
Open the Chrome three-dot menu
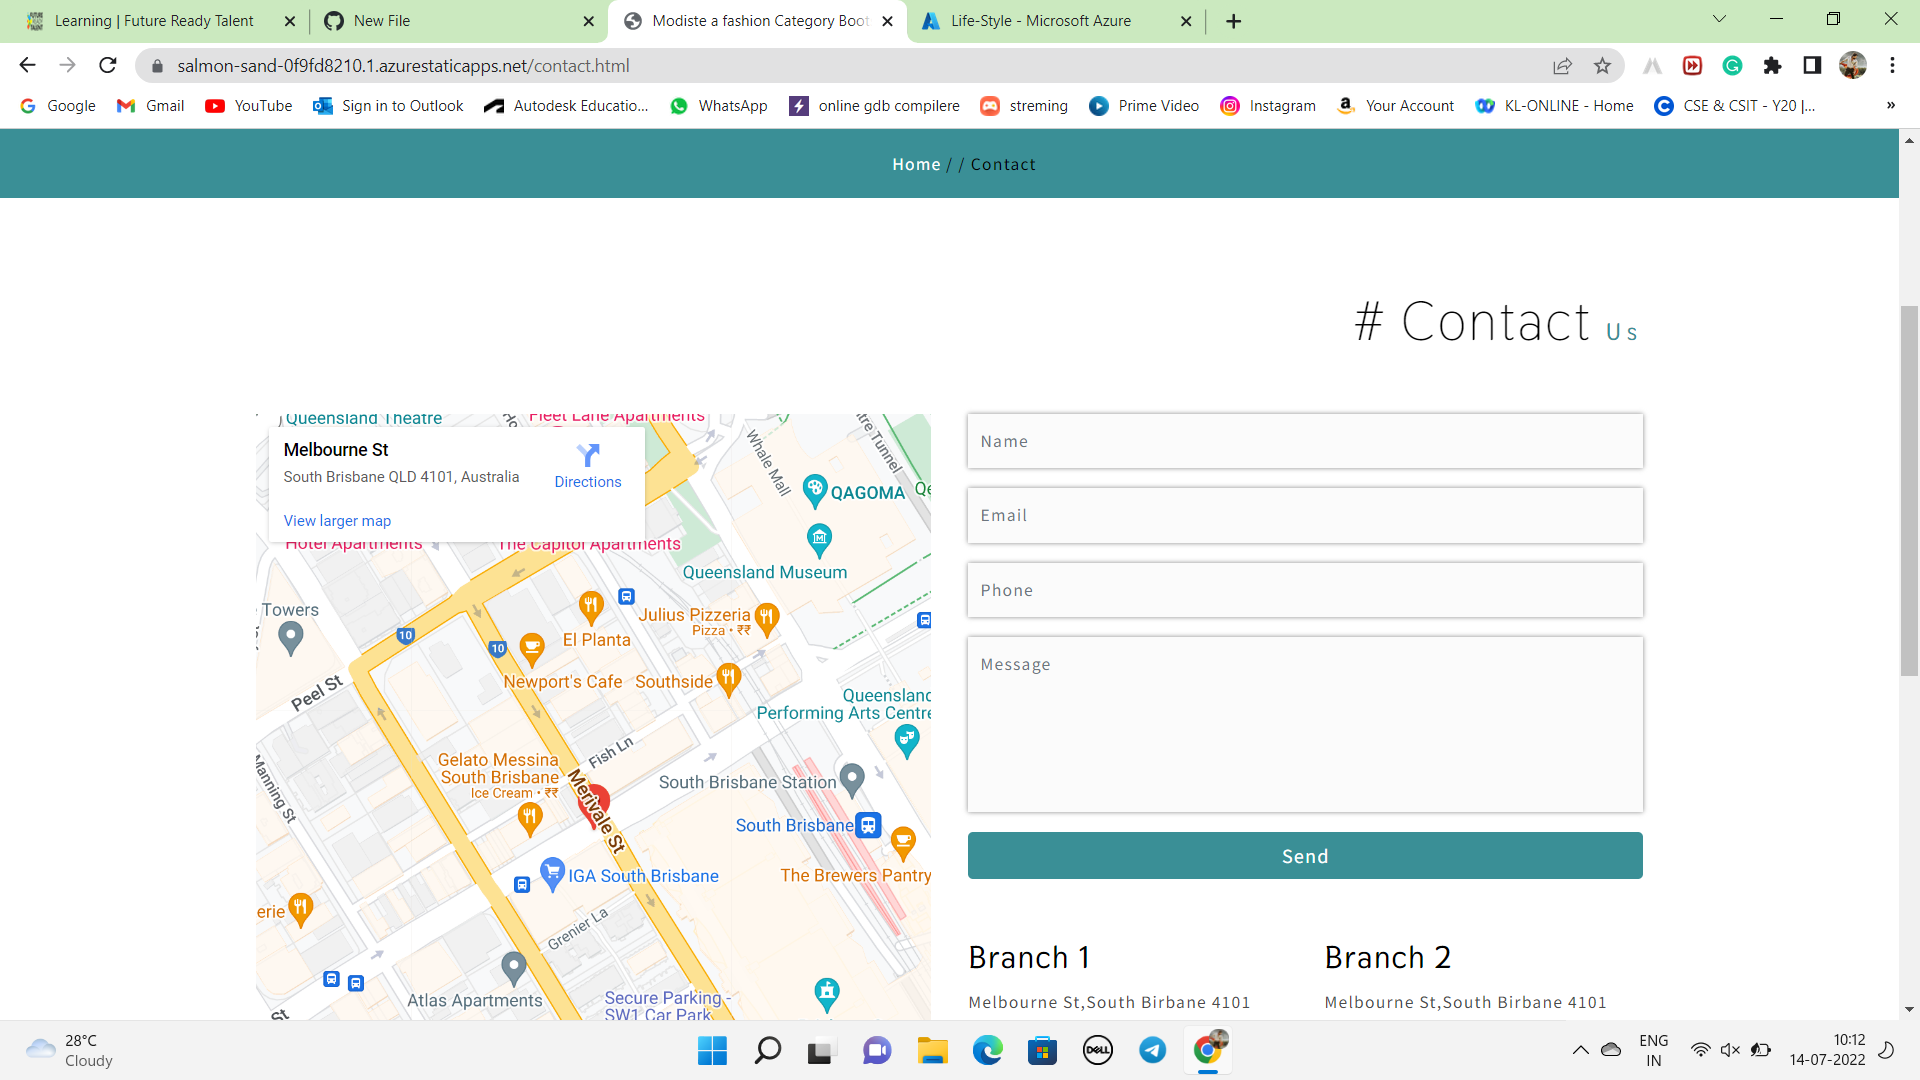[x=1892, y=66]
